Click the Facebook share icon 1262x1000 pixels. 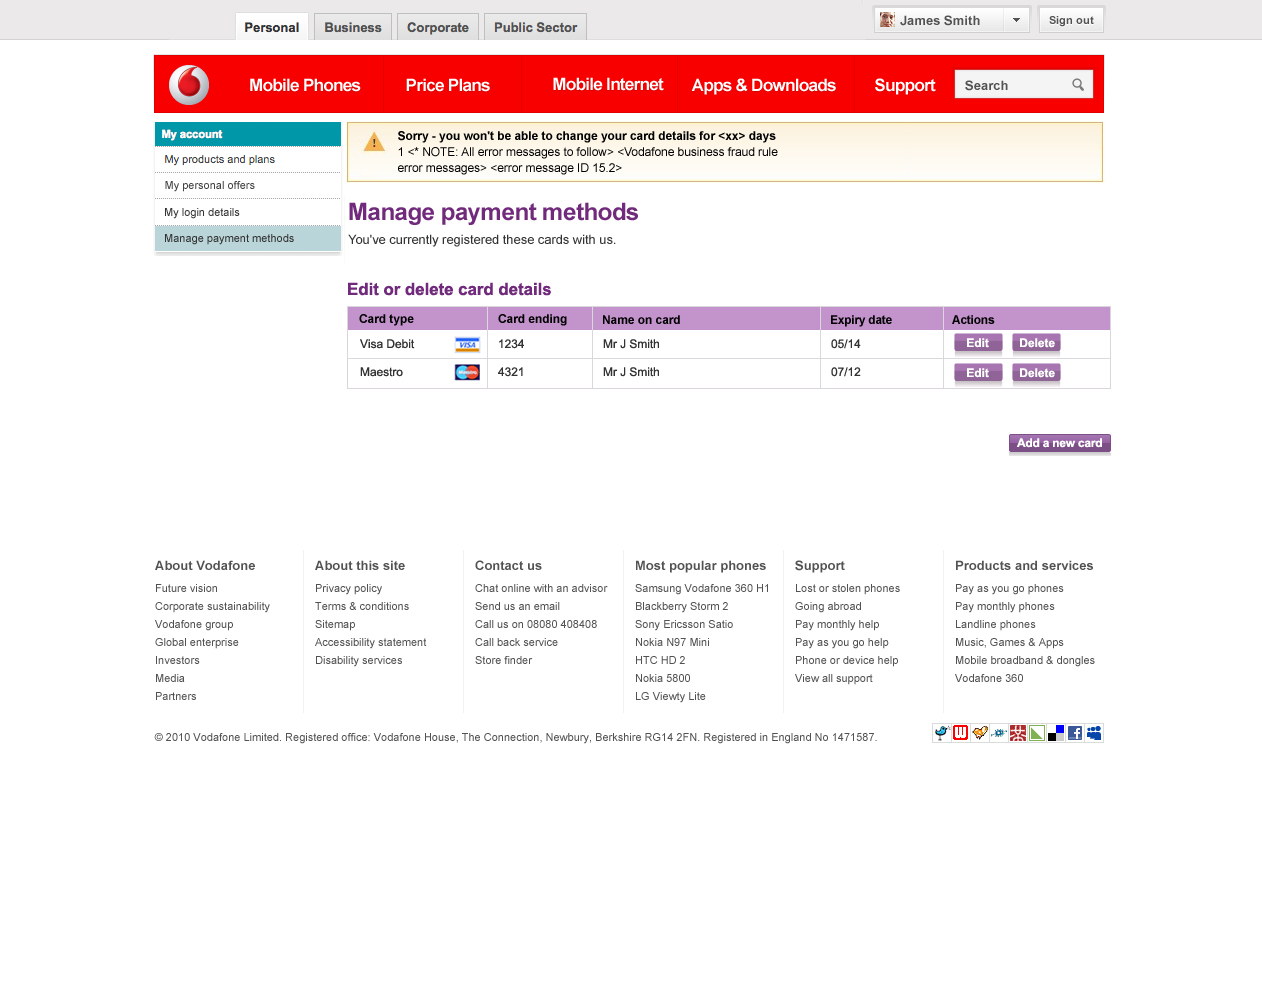pos(1075,733)
